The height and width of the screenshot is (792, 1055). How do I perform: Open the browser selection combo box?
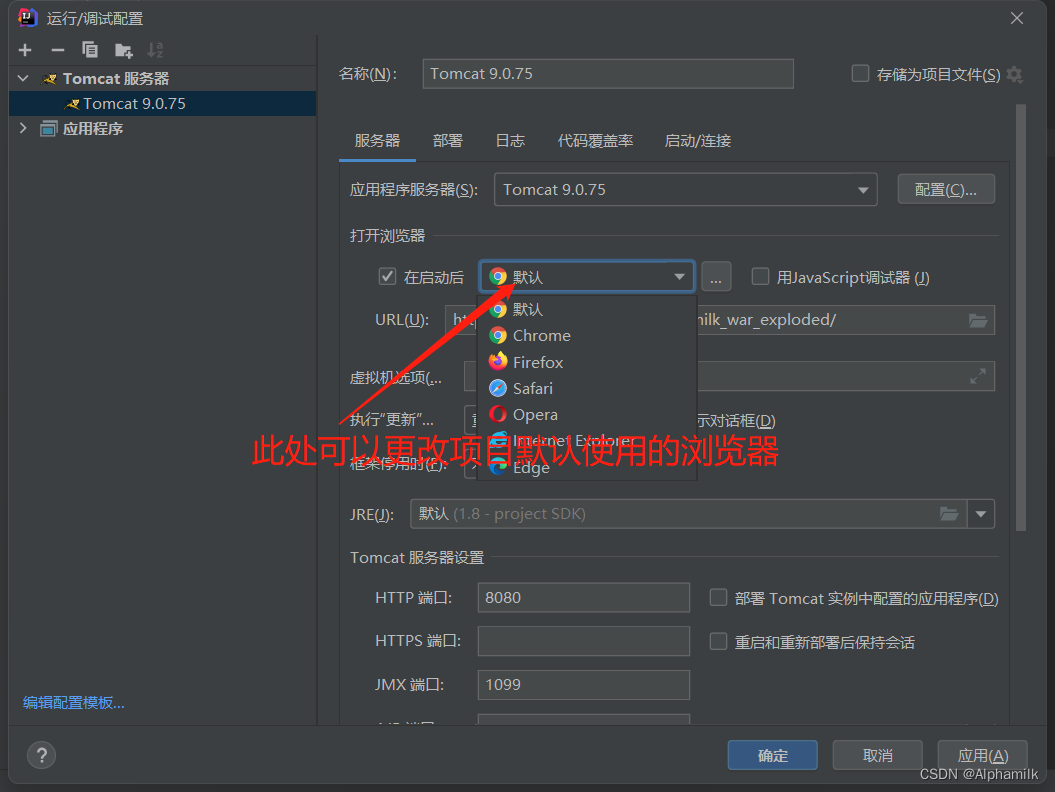(587, 277)
